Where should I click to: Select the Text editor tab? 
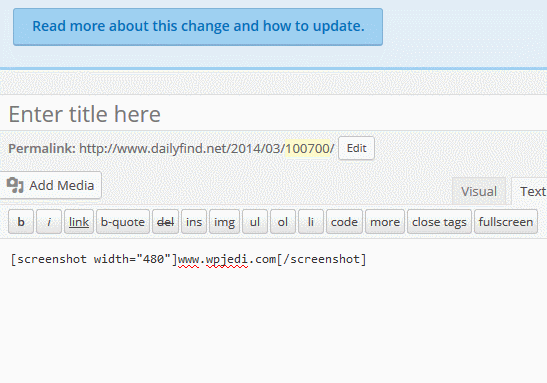530,191
